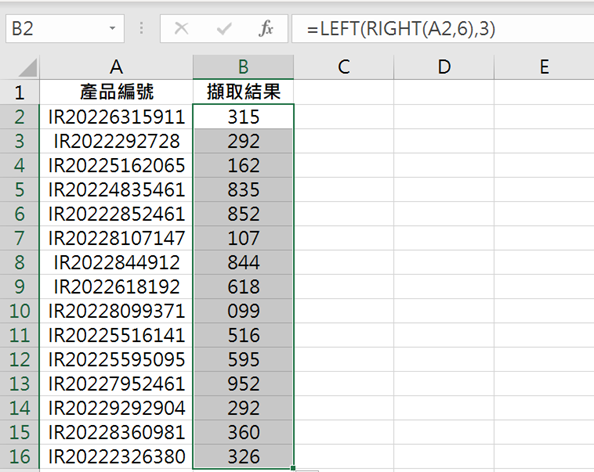Select cell containing IR2022844912
Screen dimensions: 594x472
(x=116, y=262)
